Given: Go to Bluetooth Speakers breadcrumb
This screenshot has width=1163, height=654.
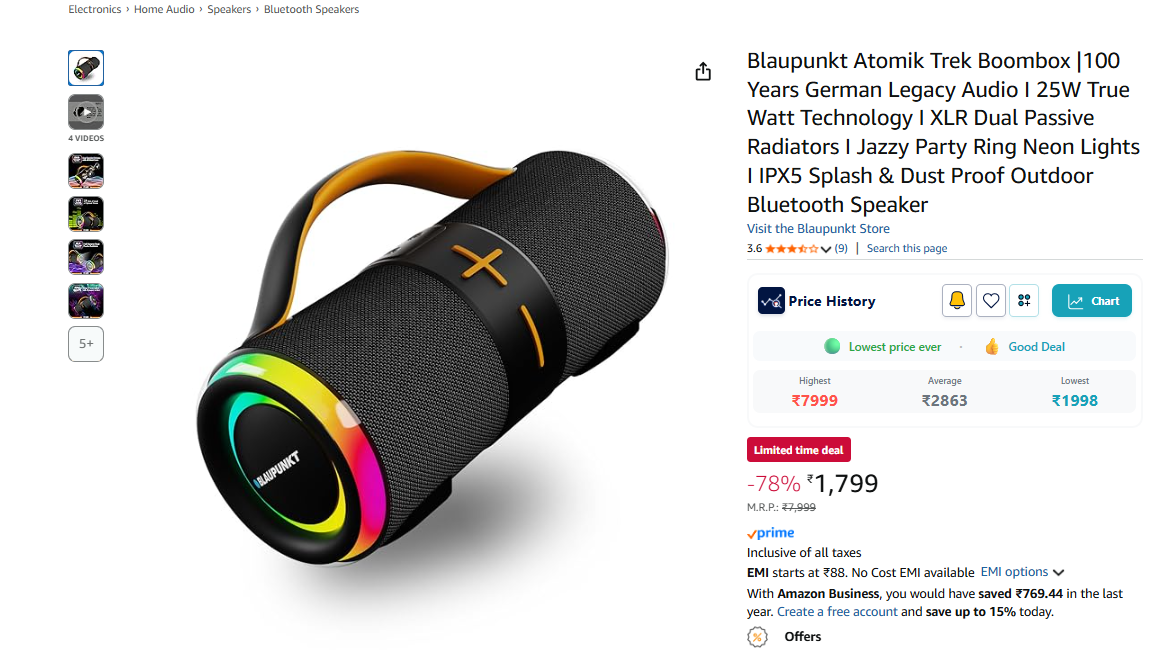Looking at the screenshot, I should (311, 9).
